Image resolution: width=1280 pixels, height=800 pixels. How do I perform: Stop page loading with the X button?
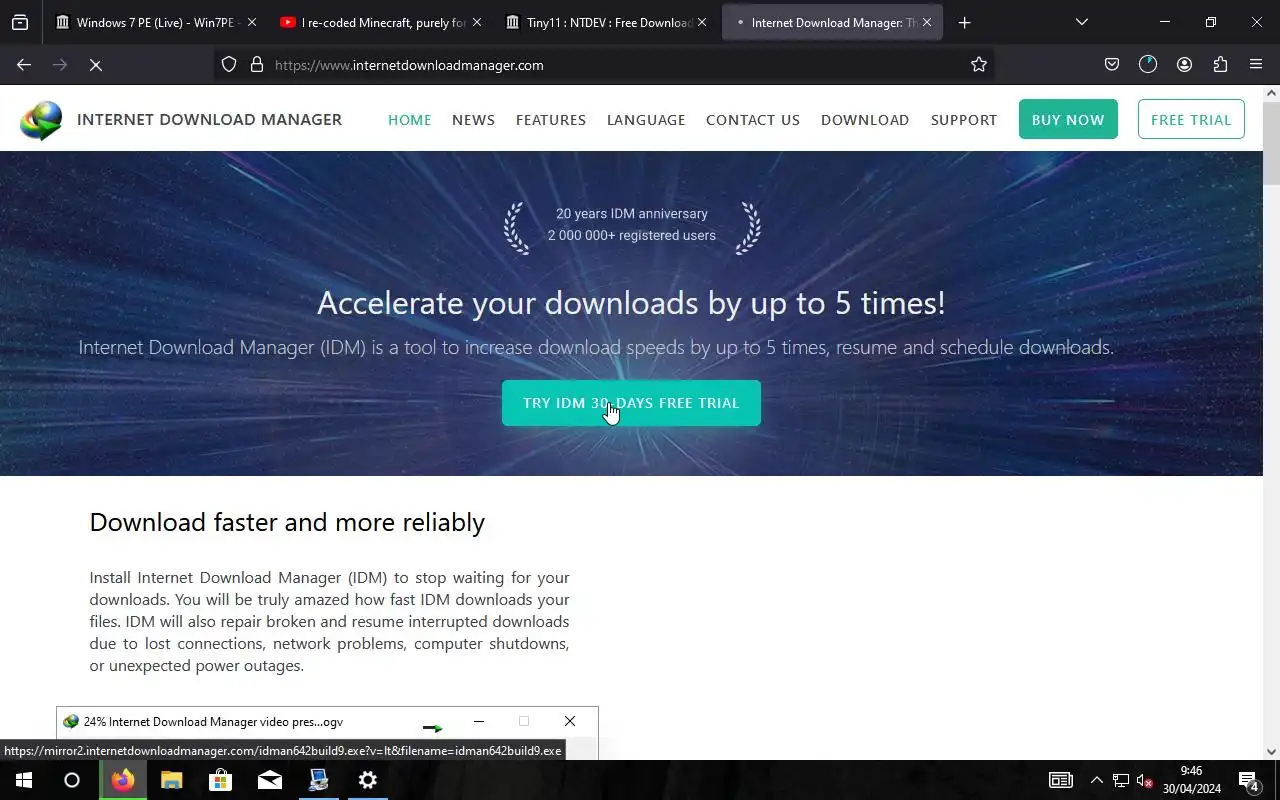coord(96,65)
